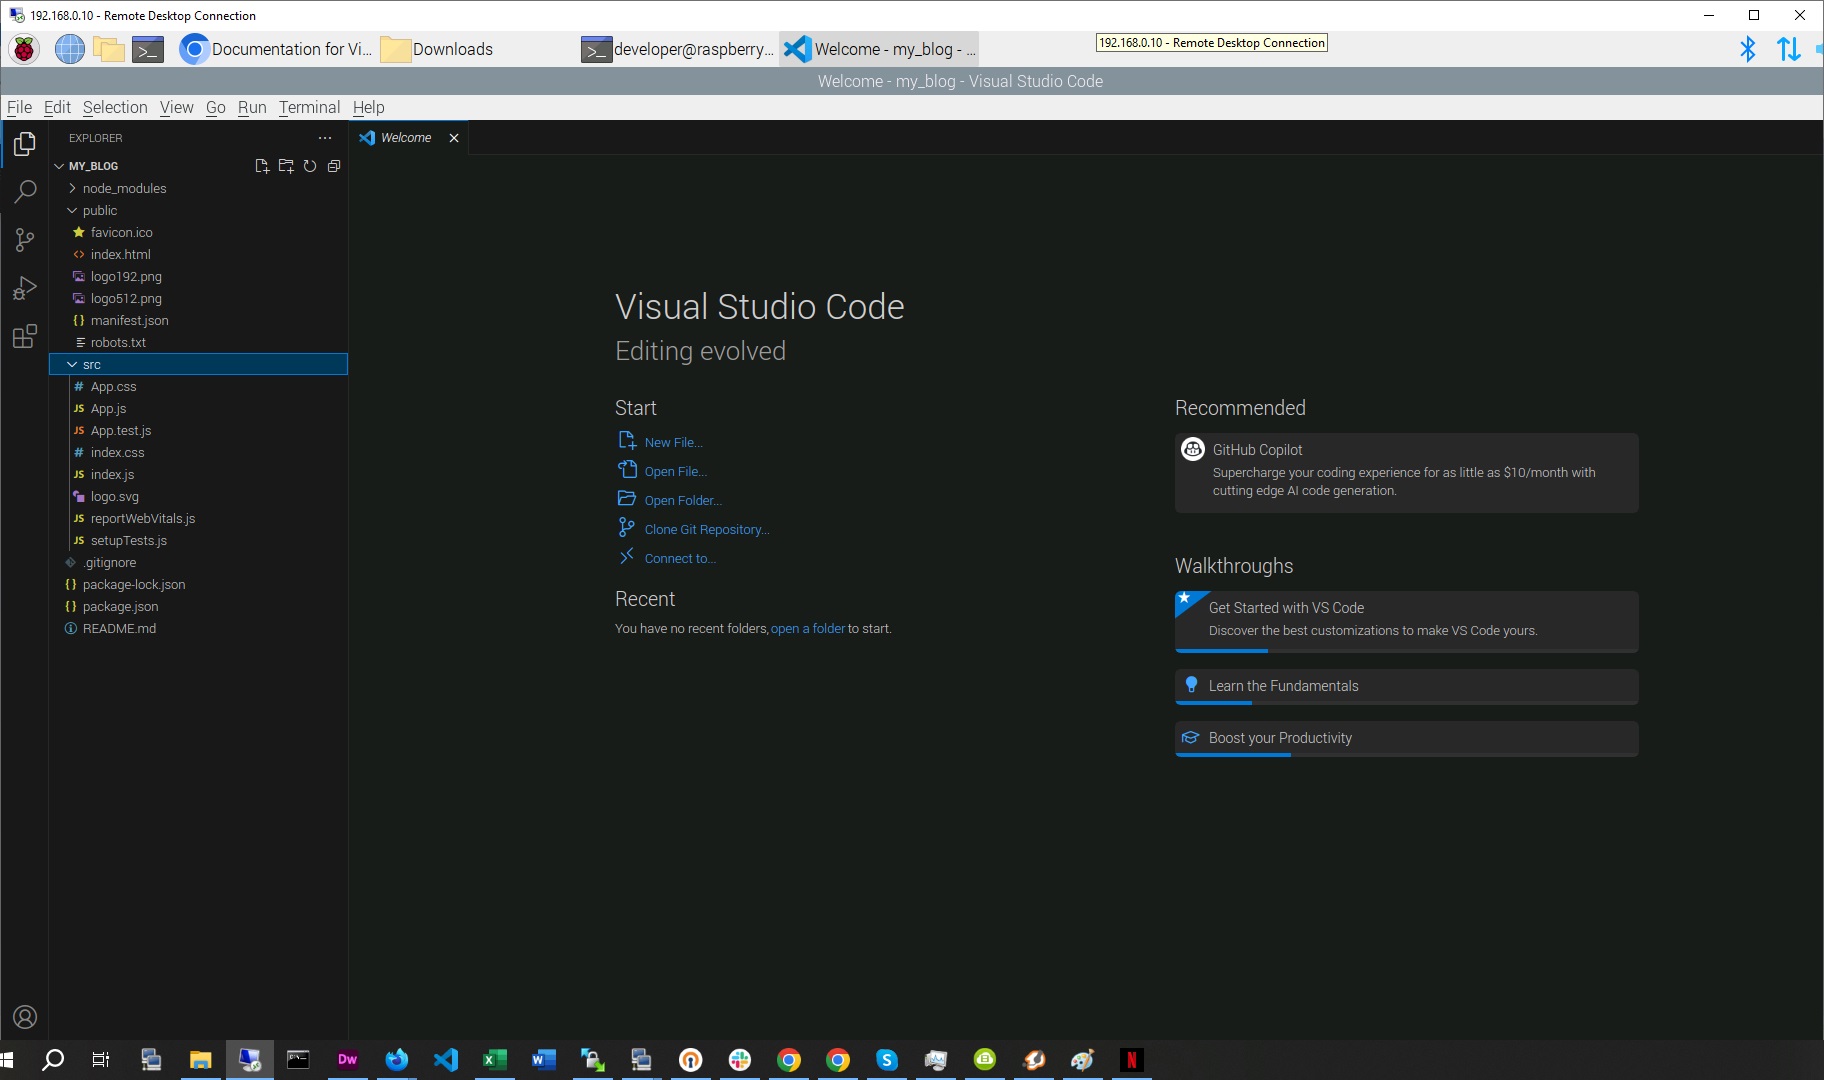Click the 'open a folder' link under Recent
This screenshot has width=1824, height=1080.
click(808, 628)
